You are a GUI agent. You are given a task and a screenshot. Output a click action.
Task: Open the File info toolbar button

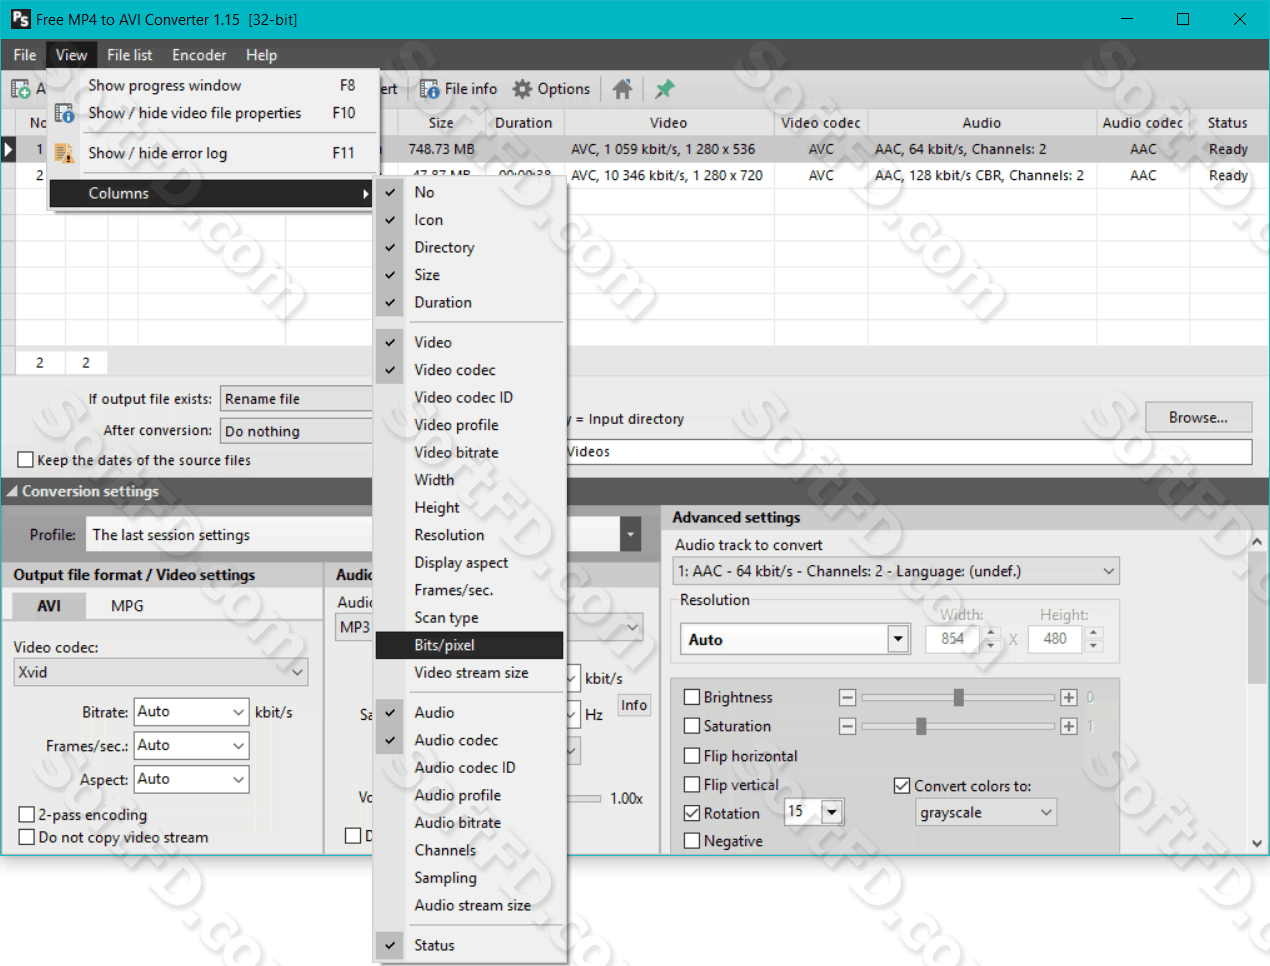click(x=459, y=89)
